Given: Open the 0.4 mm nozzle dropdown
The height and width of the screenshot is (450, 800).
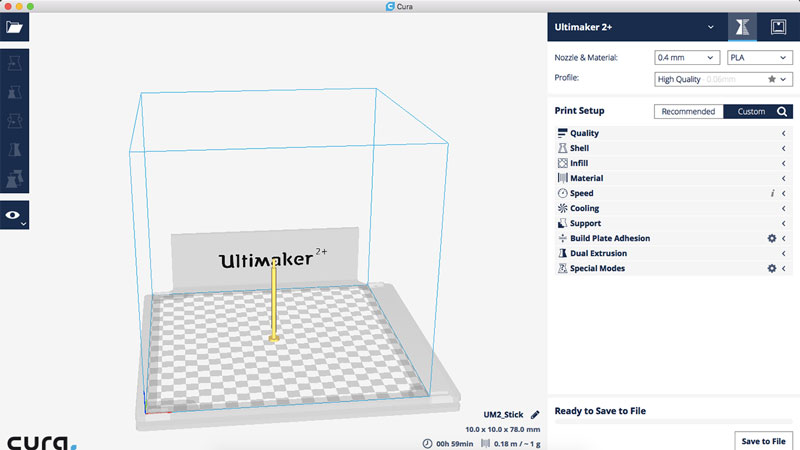Looking at the screenshot, I should (687, 58).
